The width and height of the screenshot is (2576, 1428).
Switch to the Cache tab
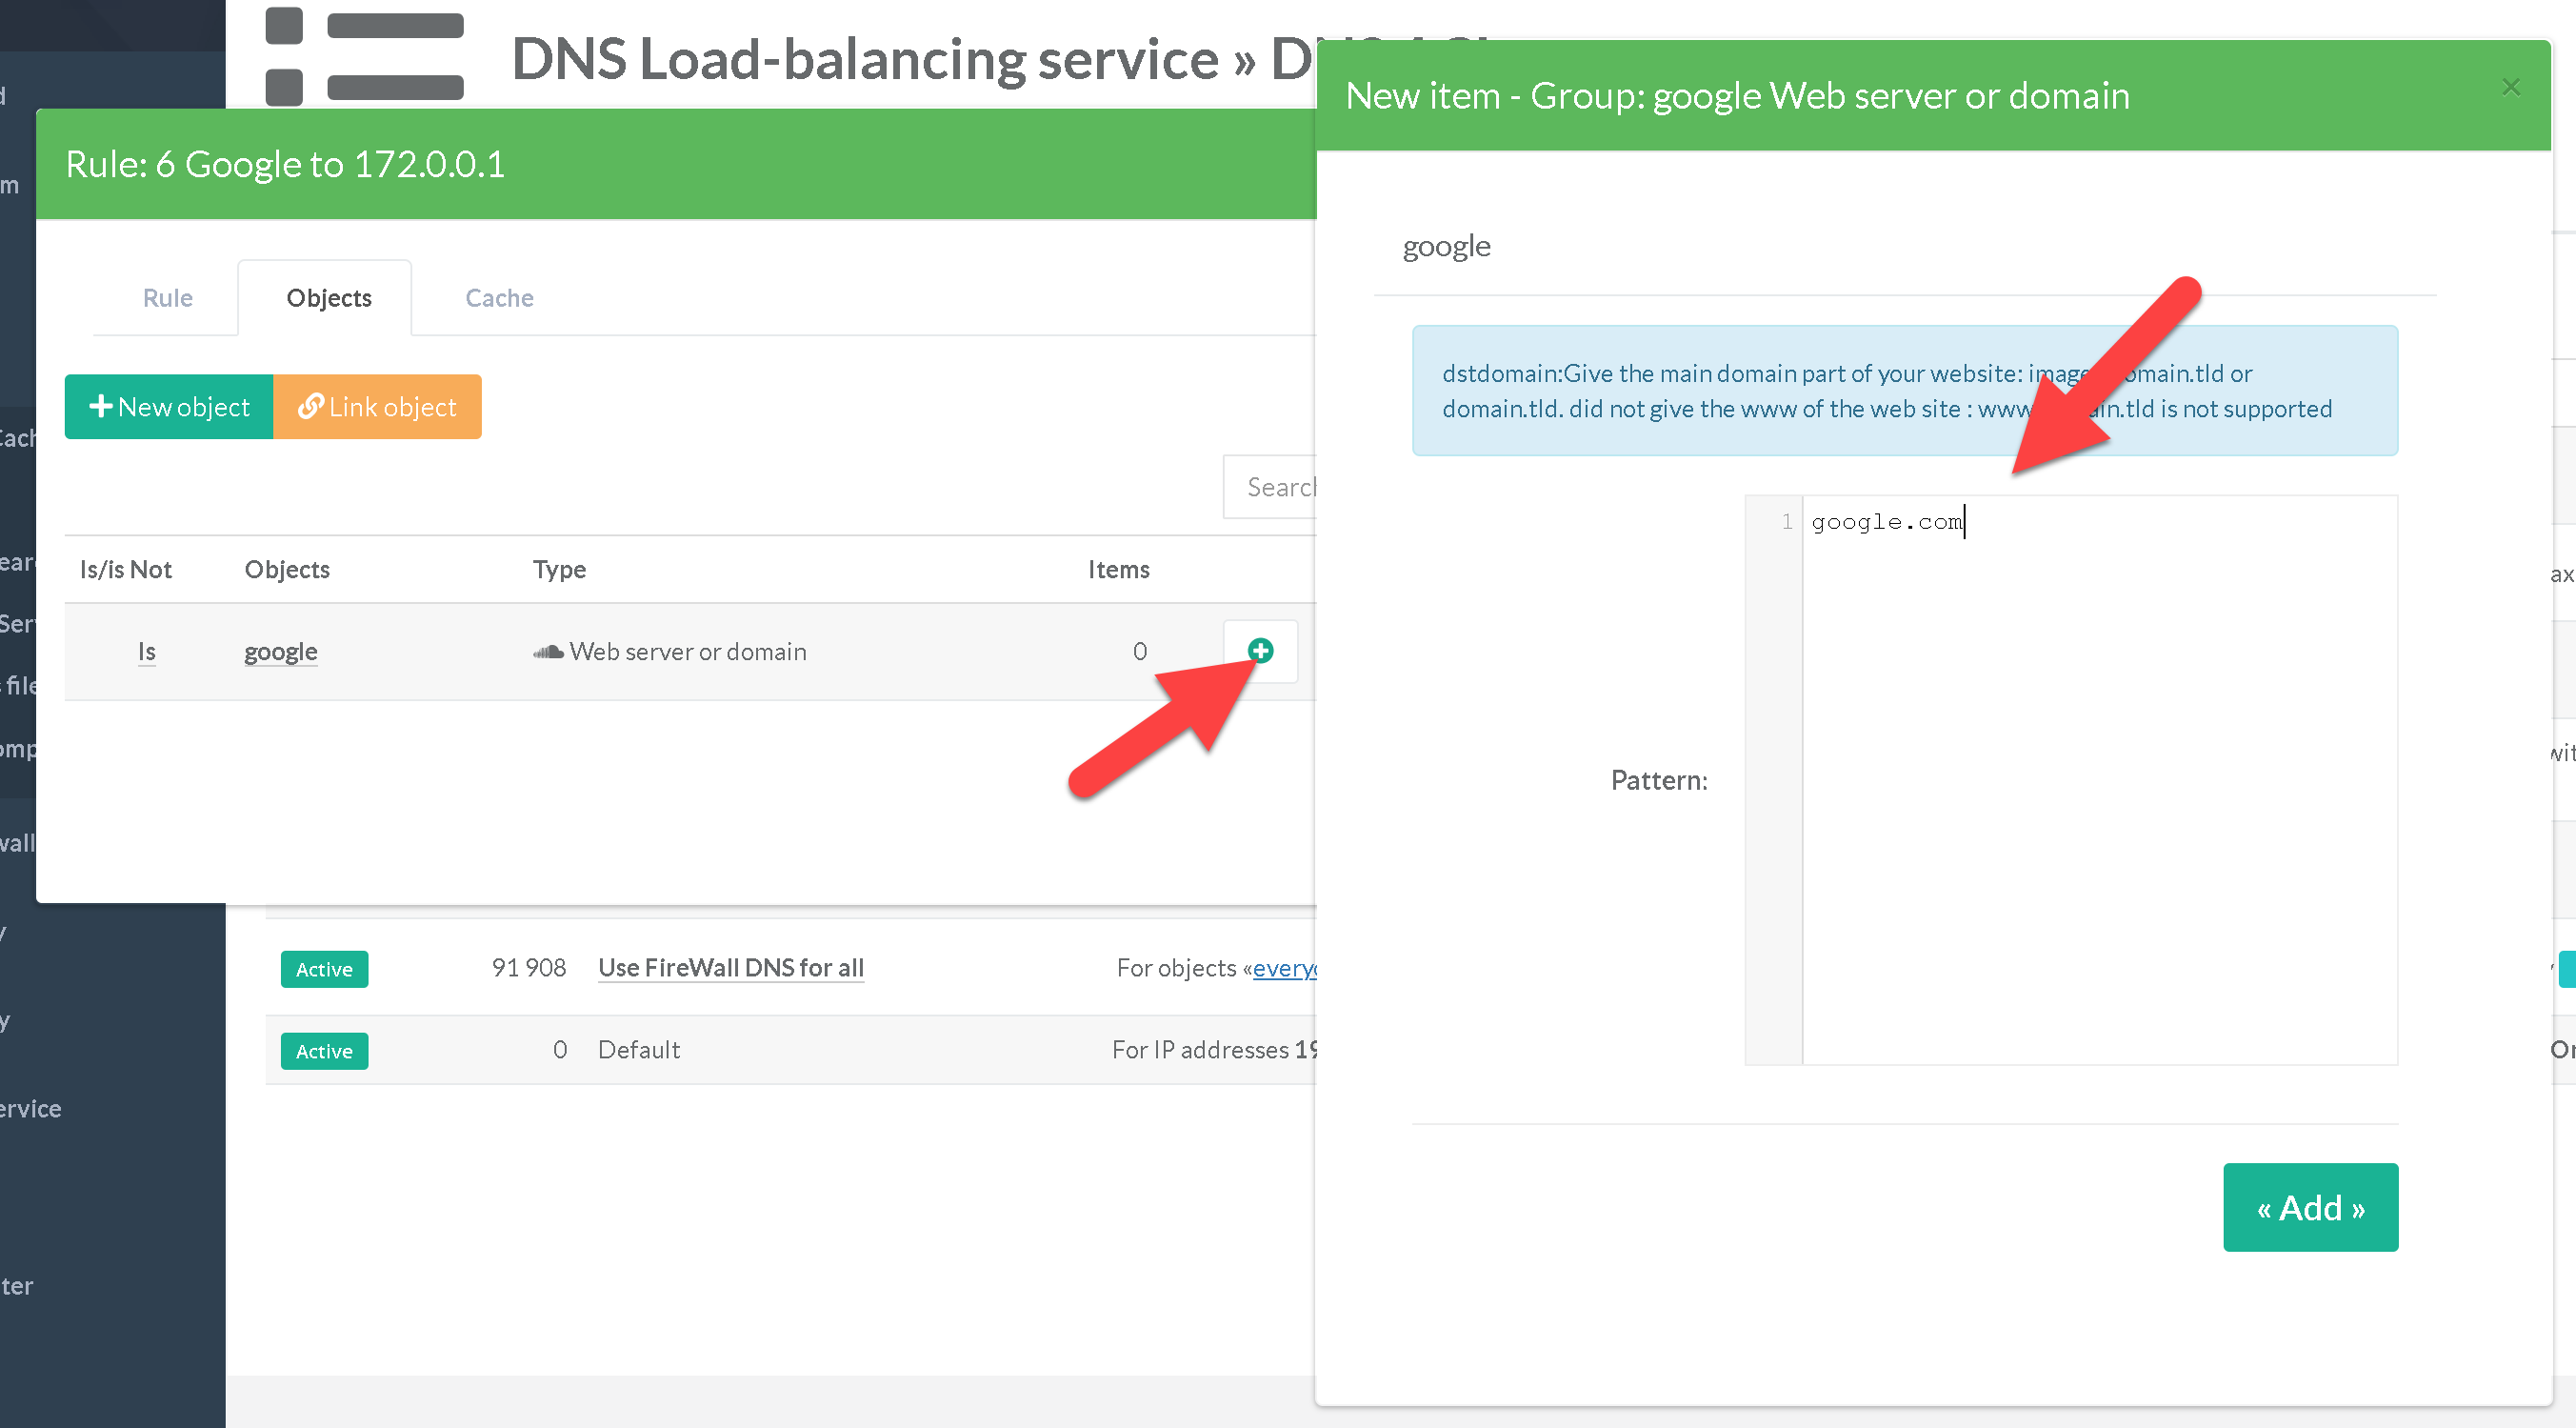[499, 298]
